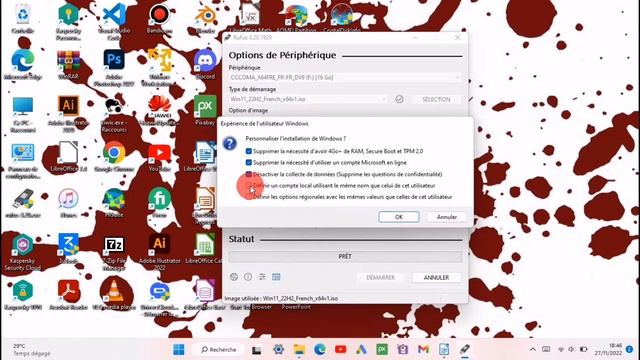640x360 pixels.
Task: Click the DÉMARRER button in Rufus
Action: 380,278
